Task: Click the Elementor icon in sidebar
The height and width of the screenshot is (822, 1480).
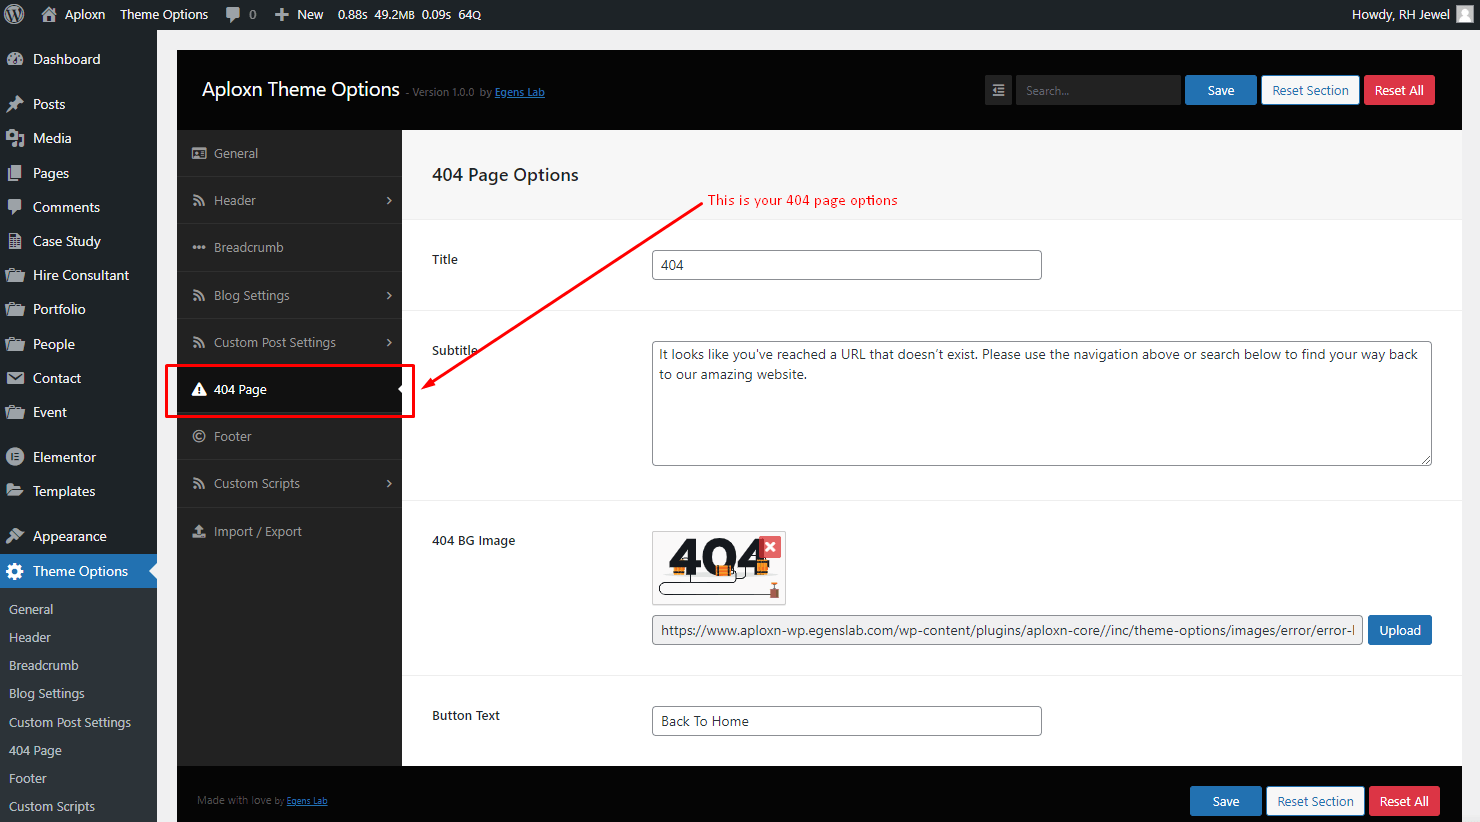Action: pos(15,457)
